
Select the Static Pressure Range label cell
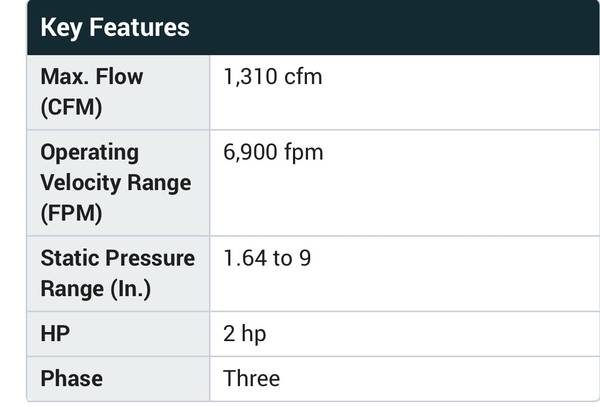tap(118, 273)
